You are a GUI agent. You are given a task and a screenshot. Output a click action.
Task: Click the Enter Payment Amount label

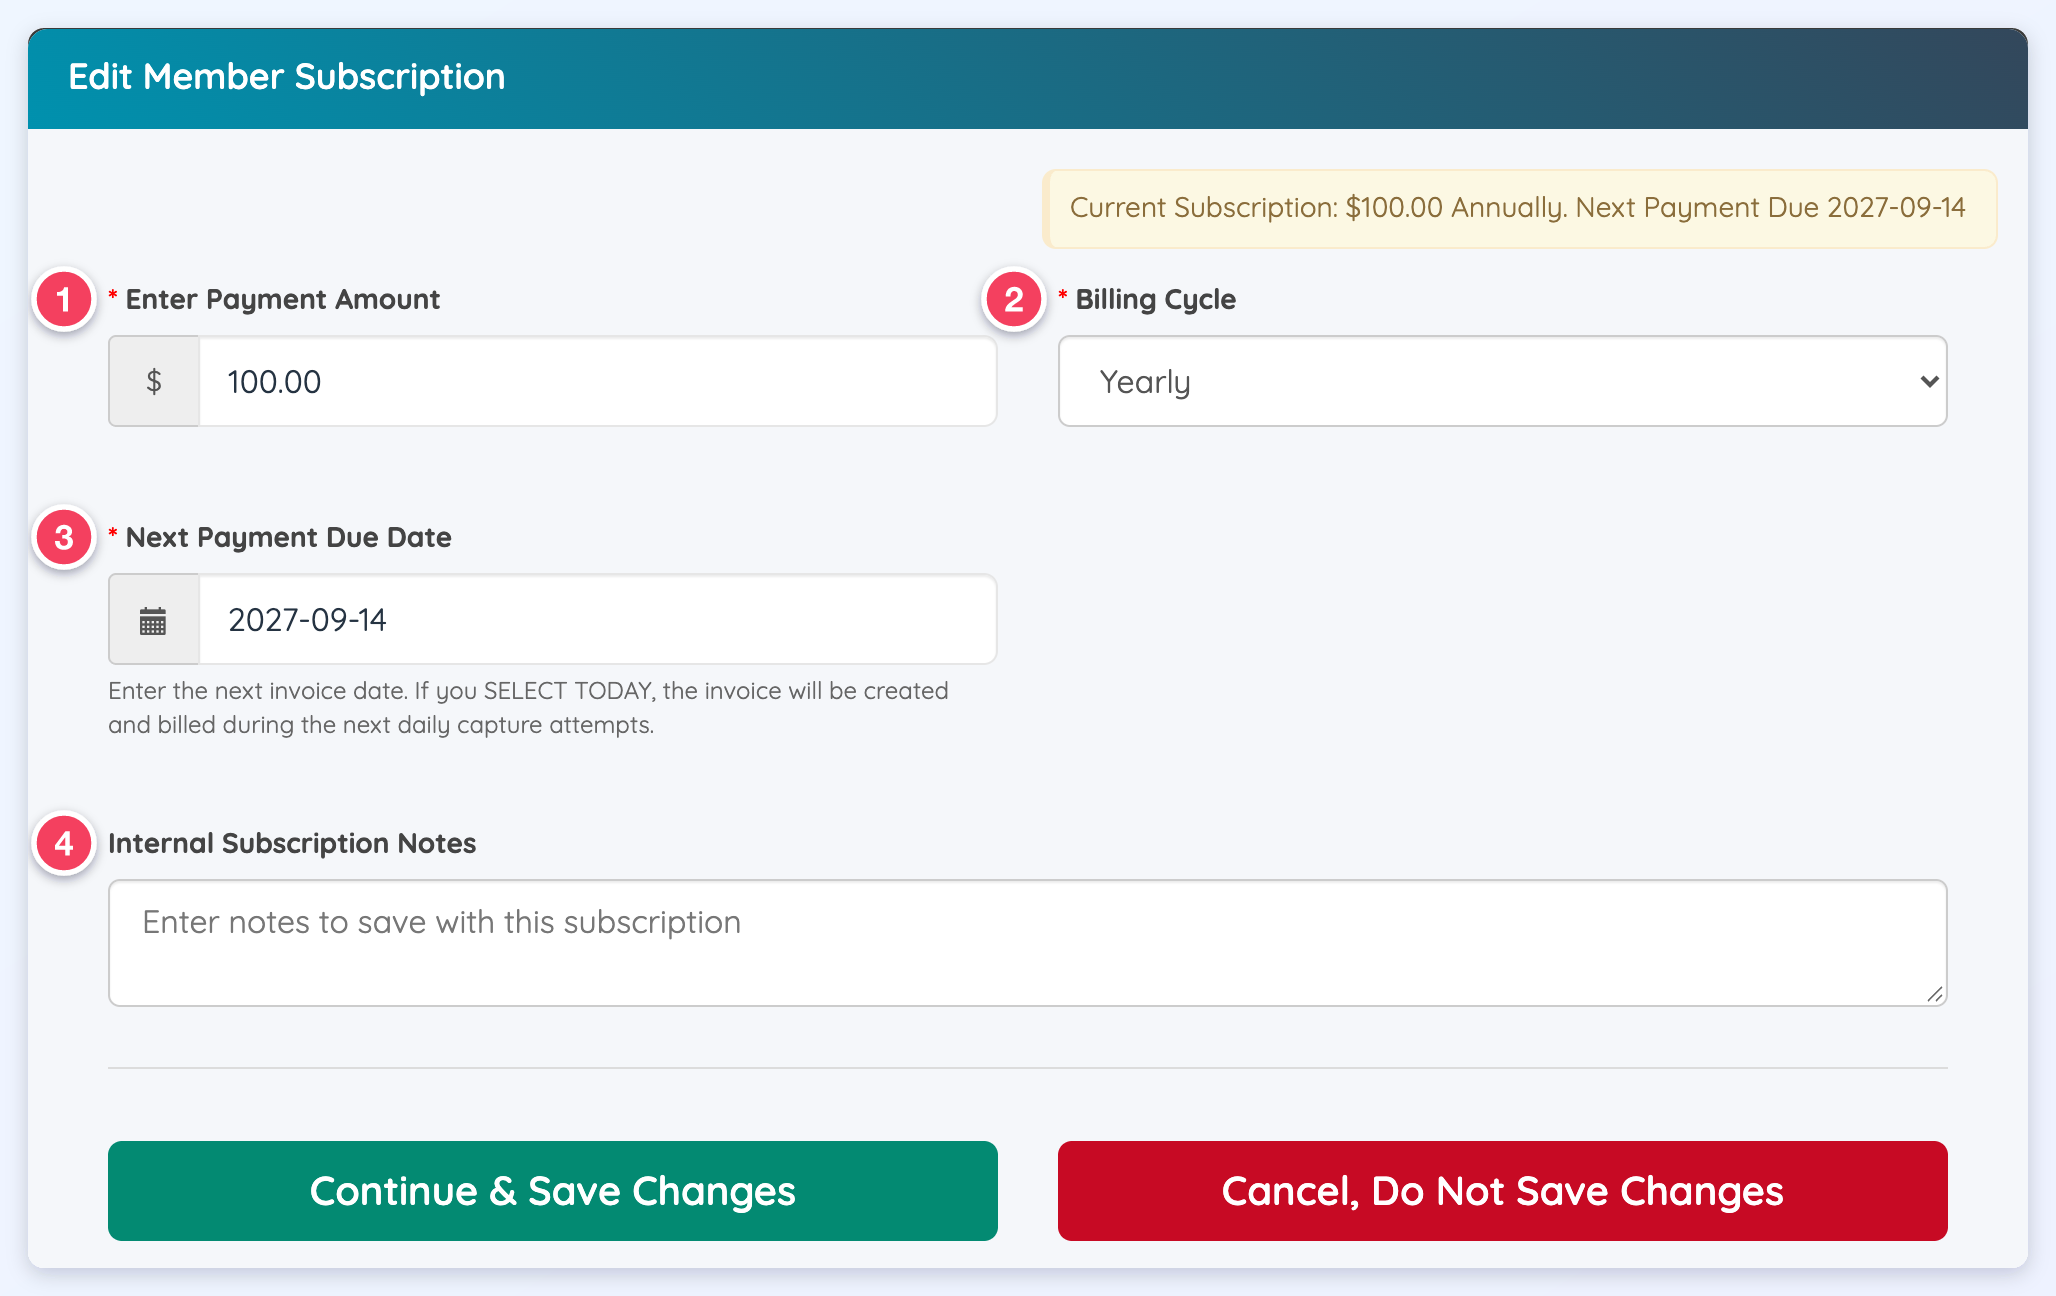283,299
